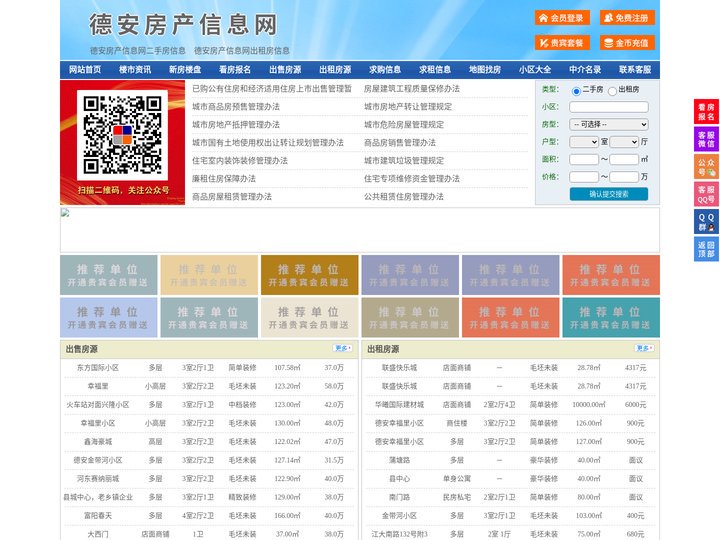Open 县中心 单身公寓 rental listing

point(399,478)
